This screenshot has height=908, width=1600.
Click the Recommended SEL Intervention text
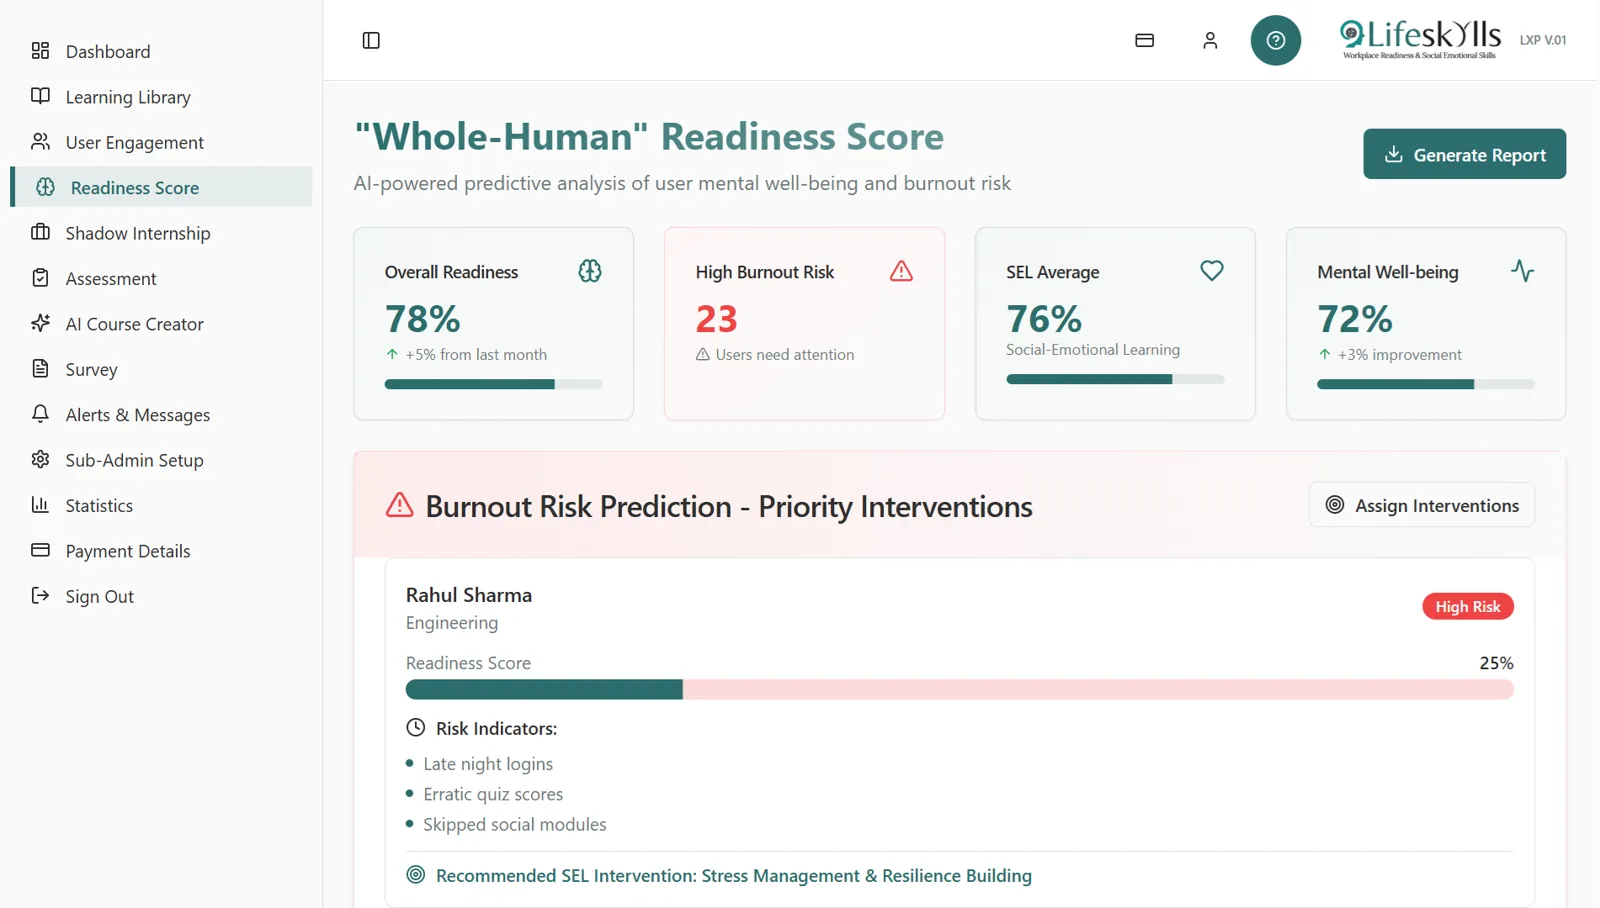(734, 876)
